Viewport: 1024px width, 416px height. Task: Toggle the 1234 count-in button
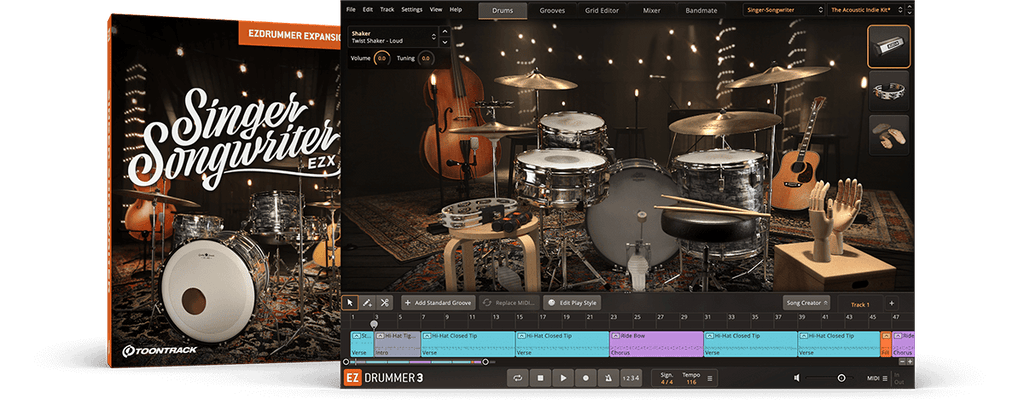pos(631,377)
